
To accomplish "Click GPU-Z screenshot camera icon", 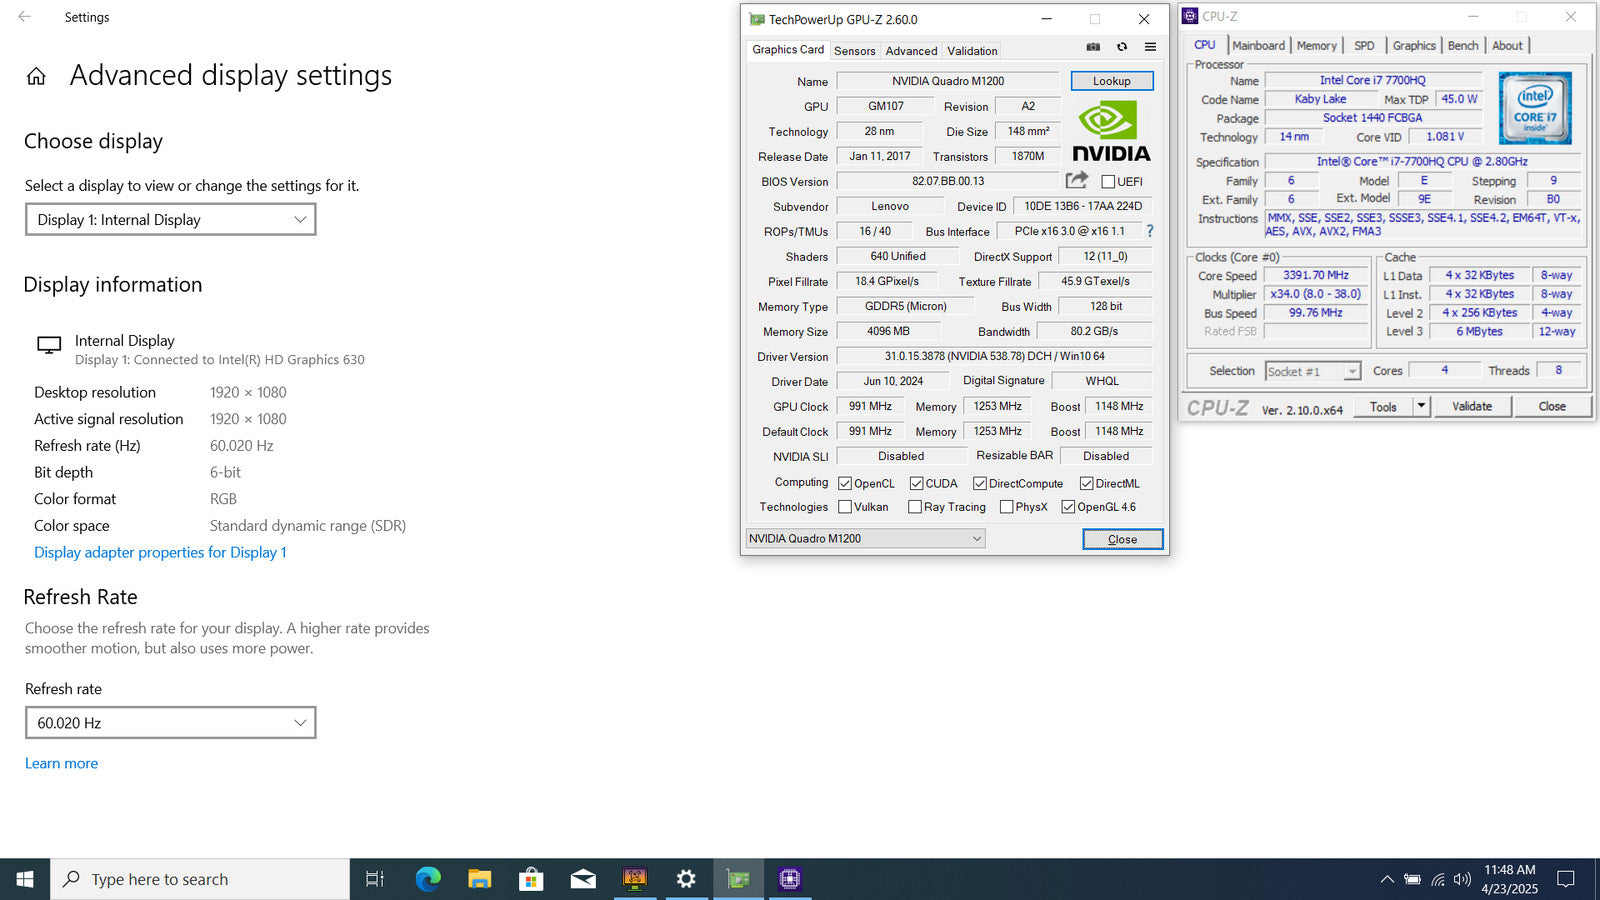I will 1093,47.
